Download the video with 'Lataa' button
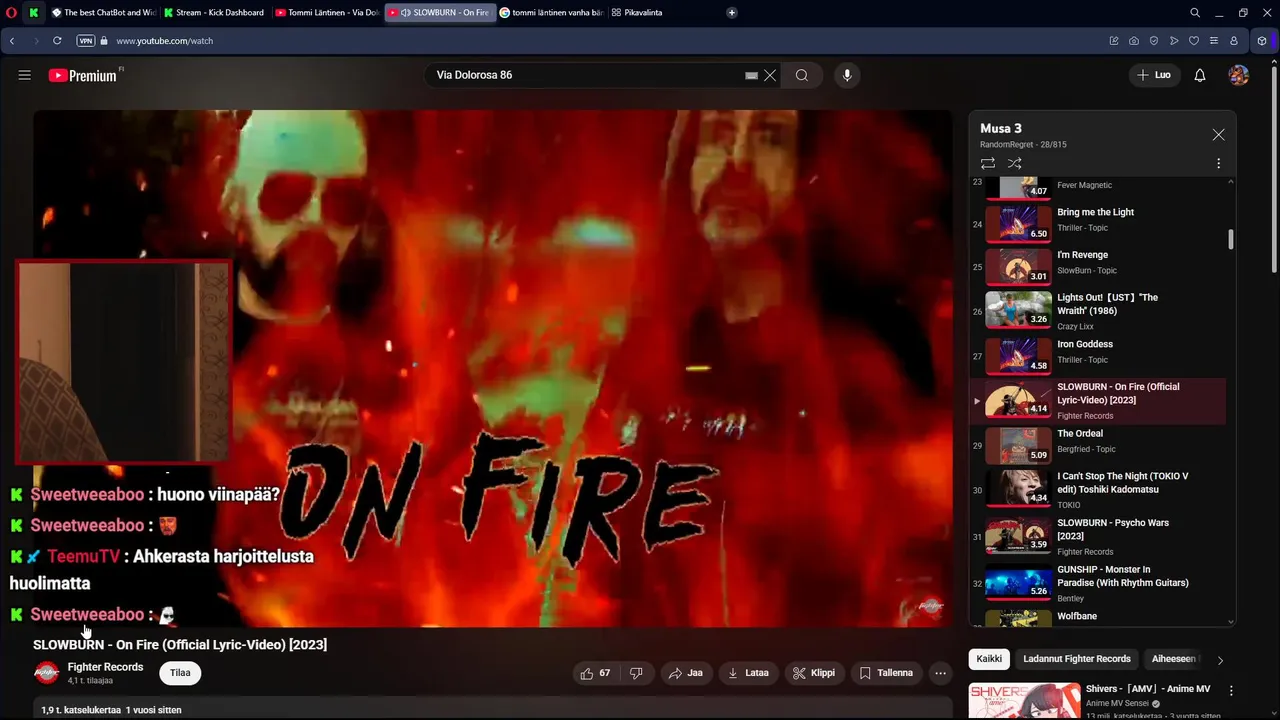Screen dimensions: 1280x720 click(748, 673)
